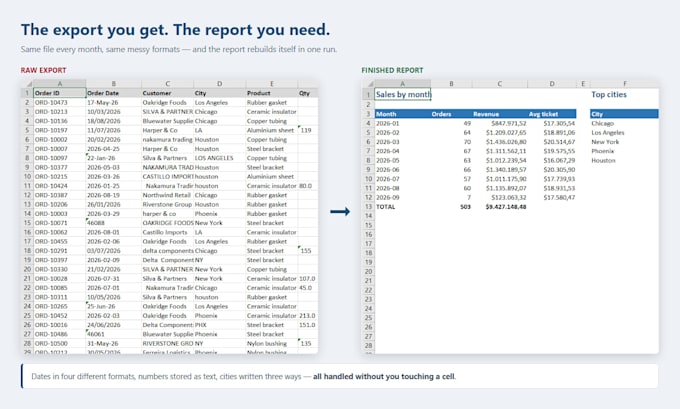Click the Top cities title cell
Image resolution: width=680 pixels, height=409 pixels.
(x=624, y=95)
